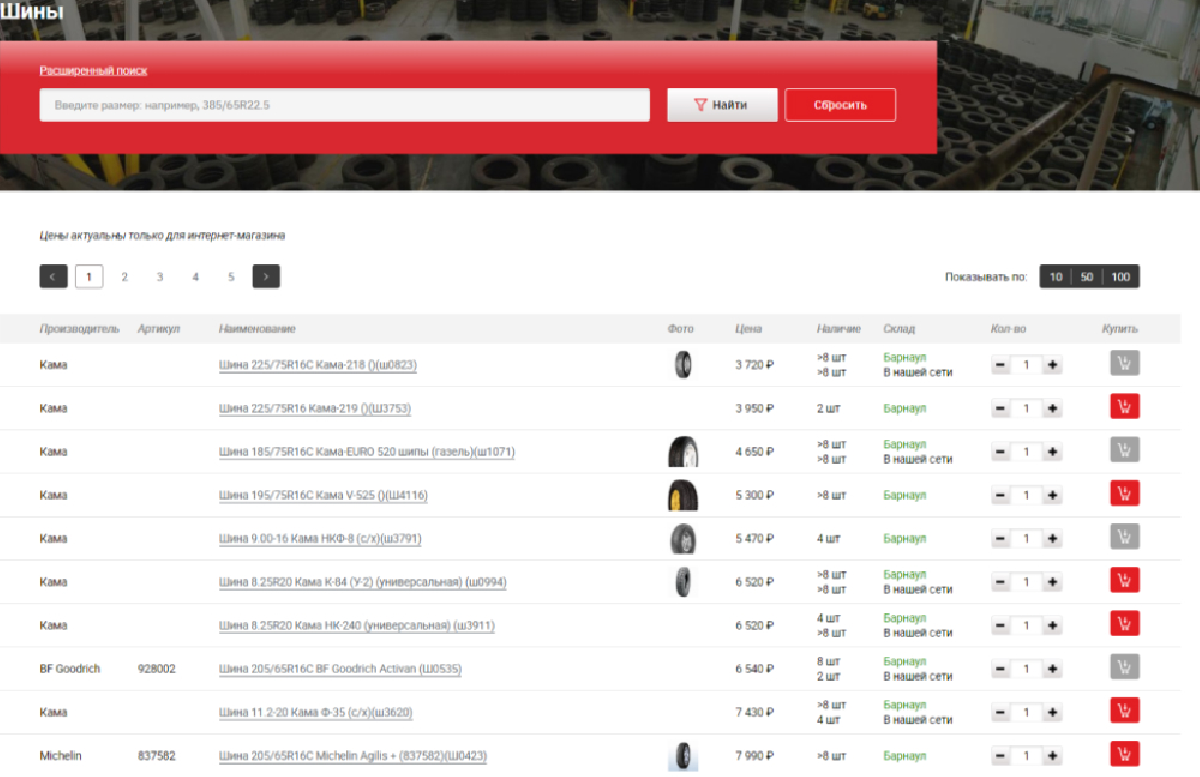Go to previous page of results

point(53,276)
